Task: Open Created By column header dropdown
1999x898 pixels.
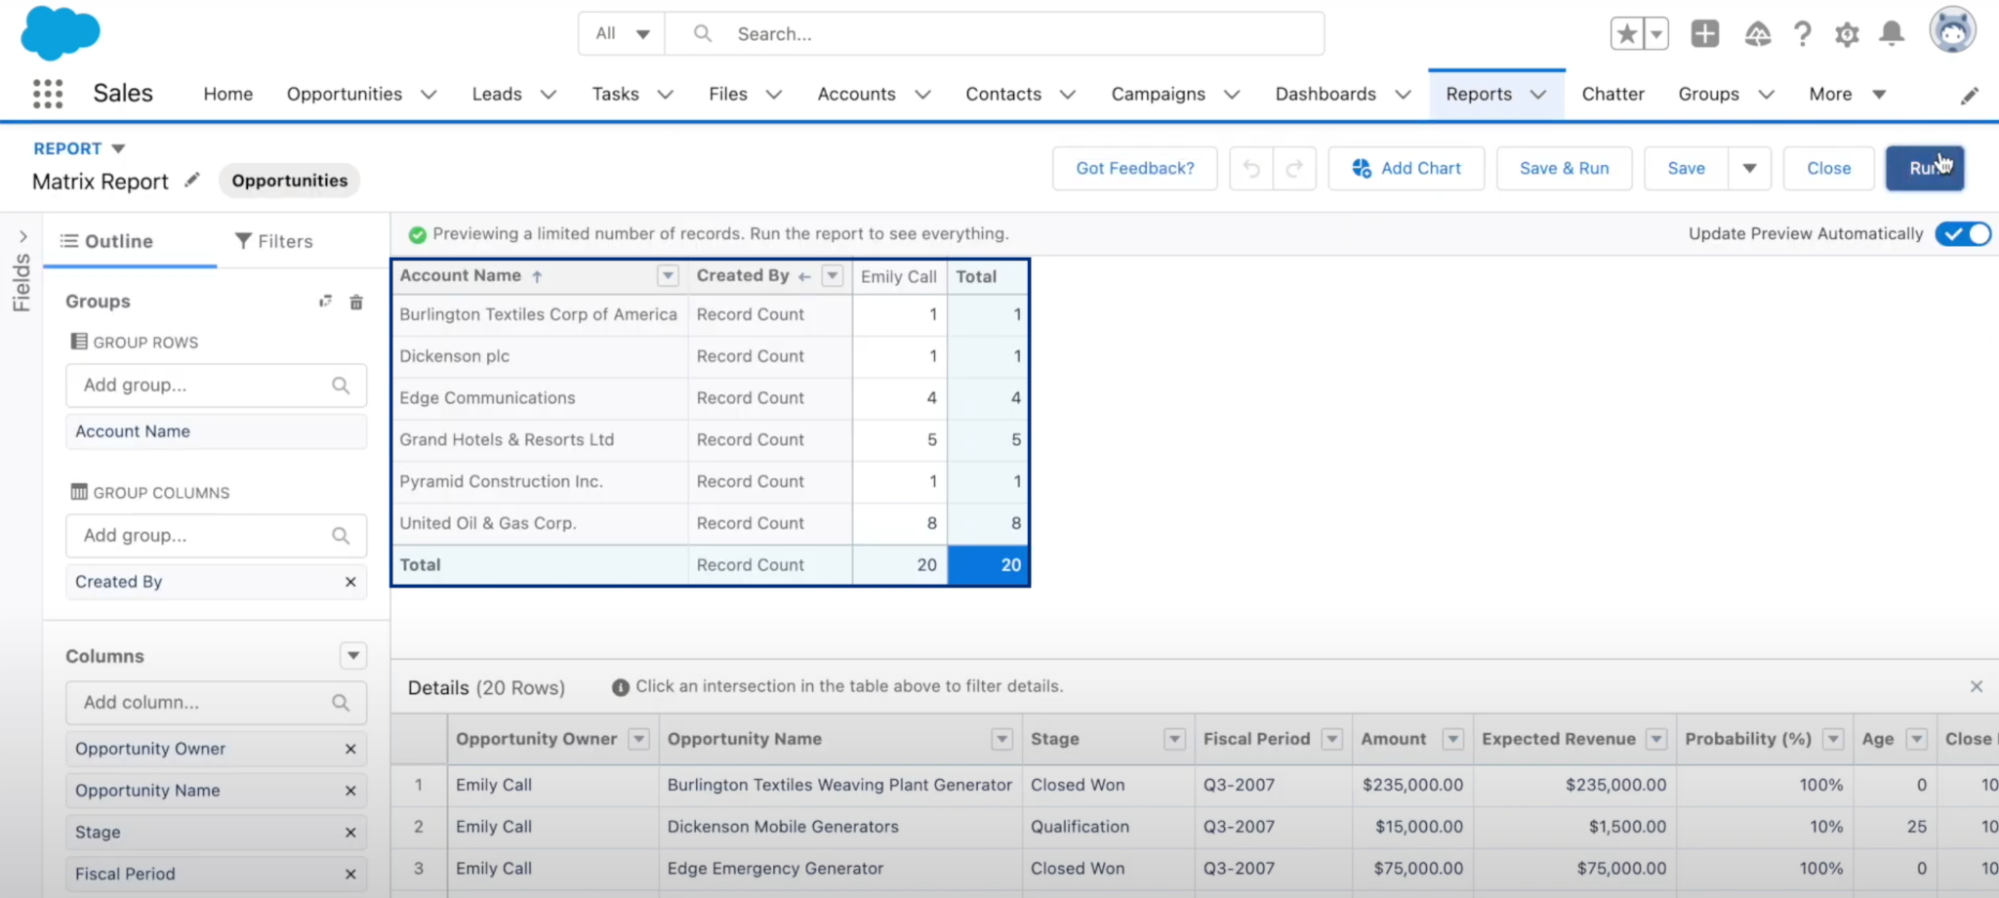Action: (832, 276)
